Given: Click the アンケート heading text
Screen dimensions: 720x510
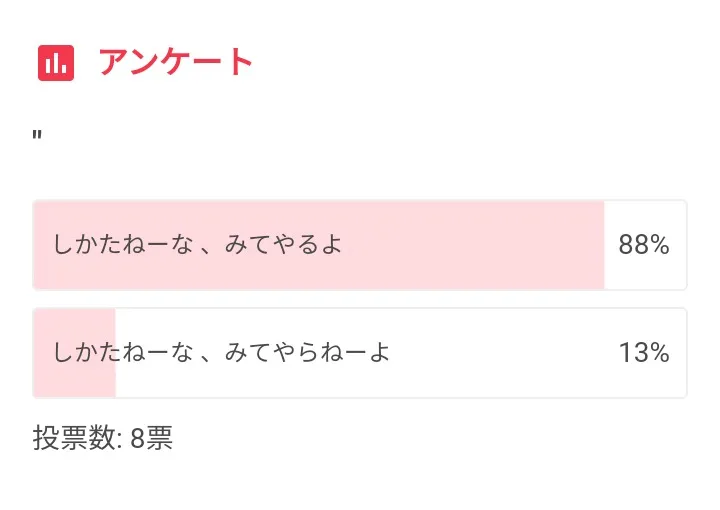Looking at the screenshot, I should [x=176, y=62].
